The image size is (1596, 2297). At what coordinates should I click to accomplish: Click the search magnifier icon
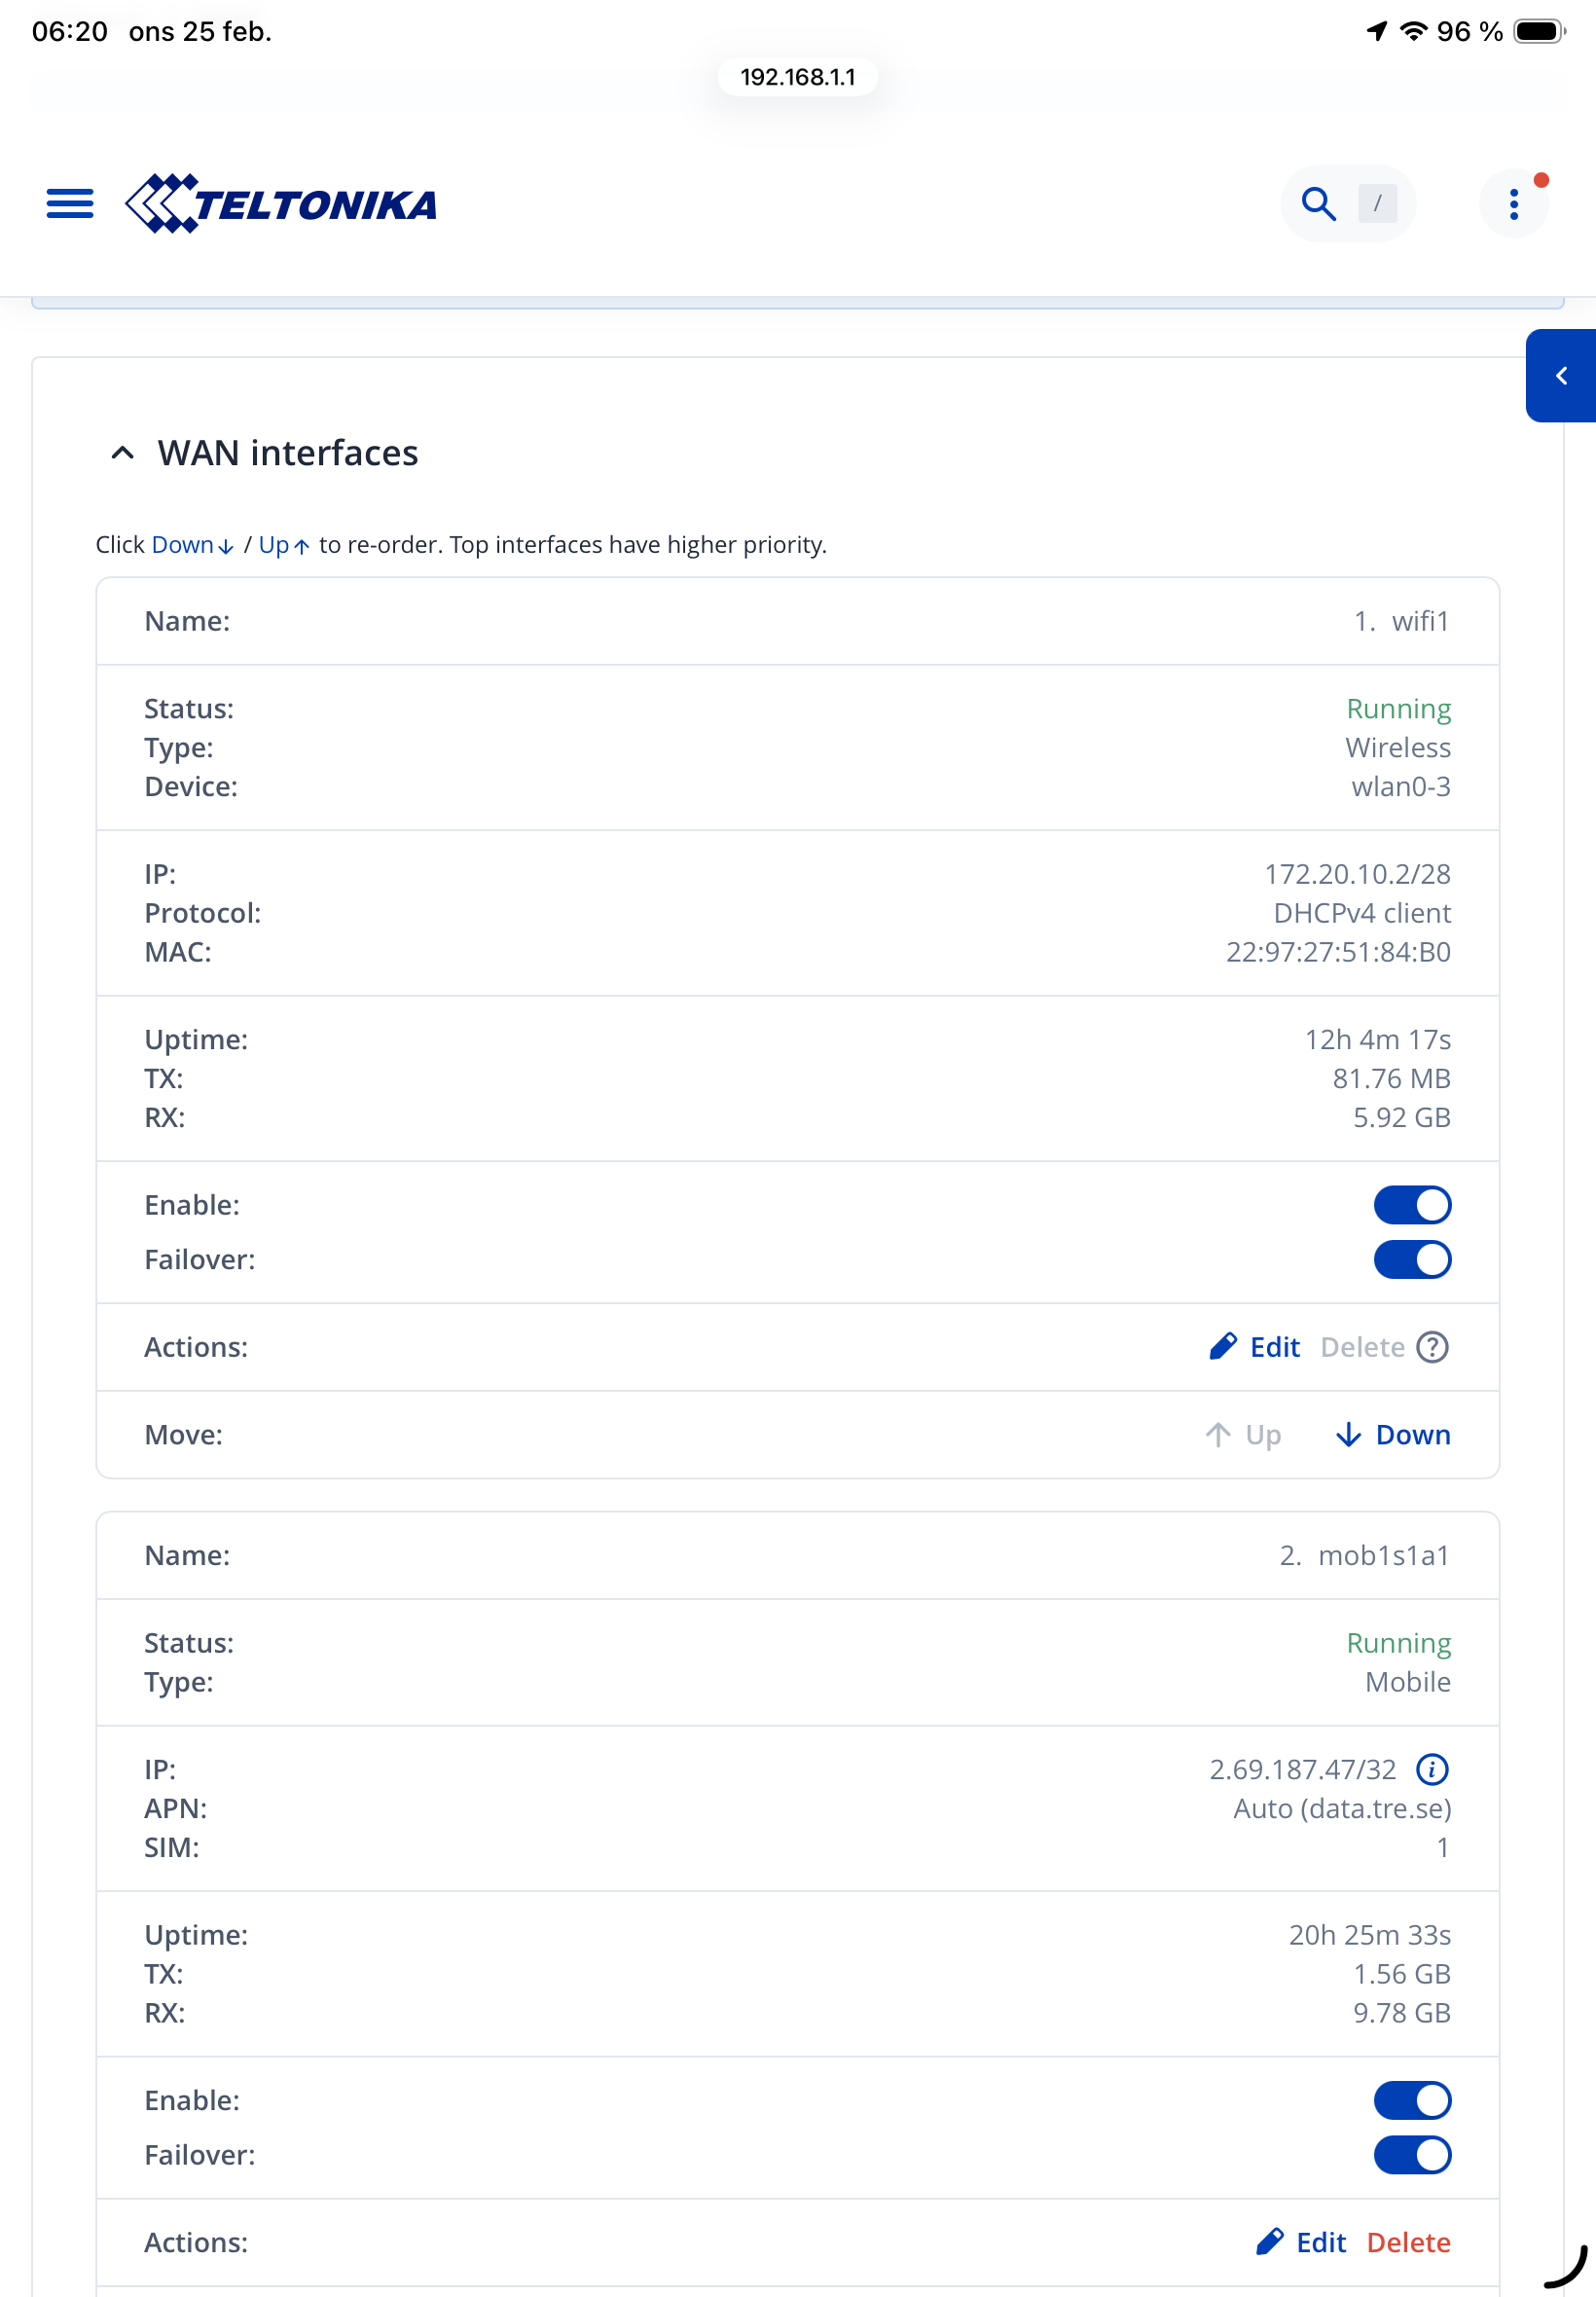[1318, 204]
